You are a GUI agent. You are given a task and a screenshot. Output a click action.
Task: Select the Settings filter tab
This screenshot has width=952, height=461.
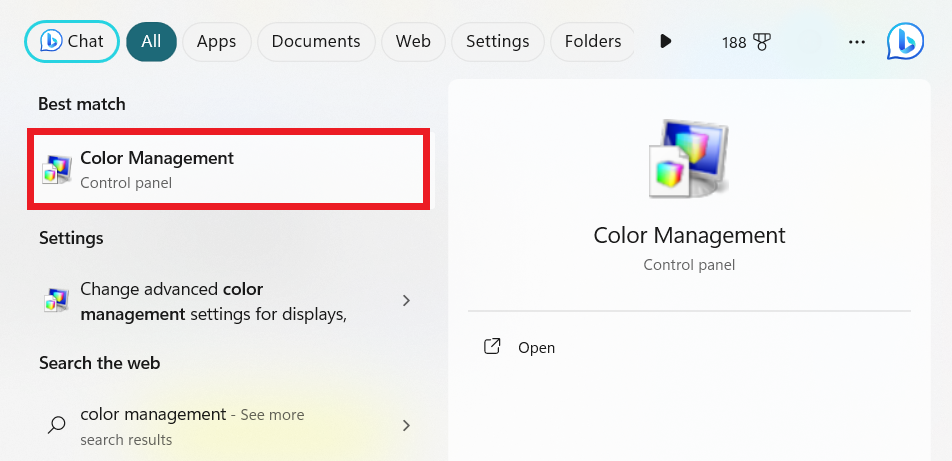tap(497, 42)
